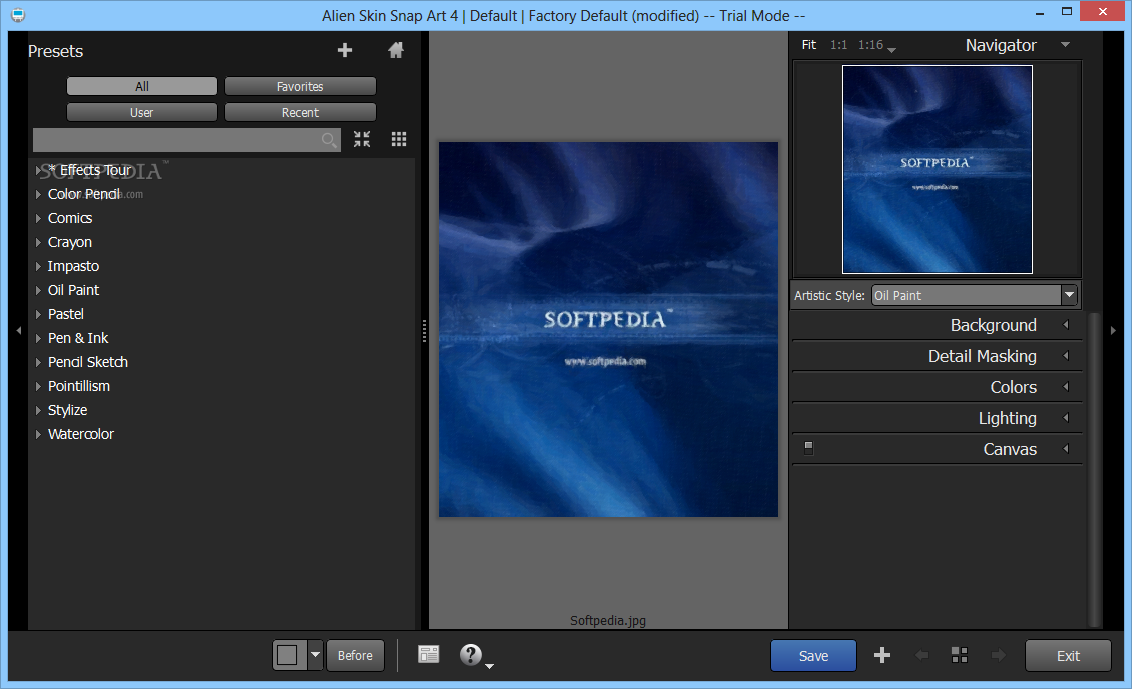Image resolution: width=1132 pixels, height=689 pixels.
Task: Click the application icon in title bar
Action: (x=18, y=15)
